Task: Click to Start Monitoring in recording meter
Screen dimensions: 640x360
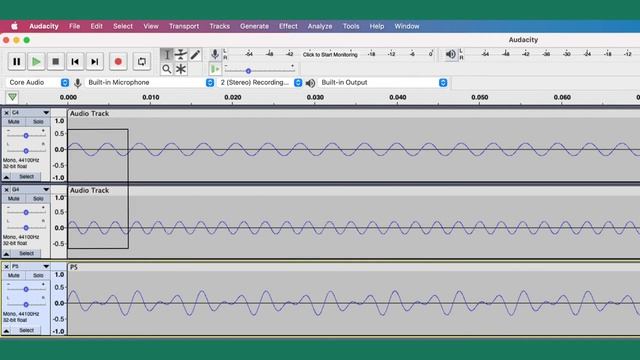Action: coord(330,54)
